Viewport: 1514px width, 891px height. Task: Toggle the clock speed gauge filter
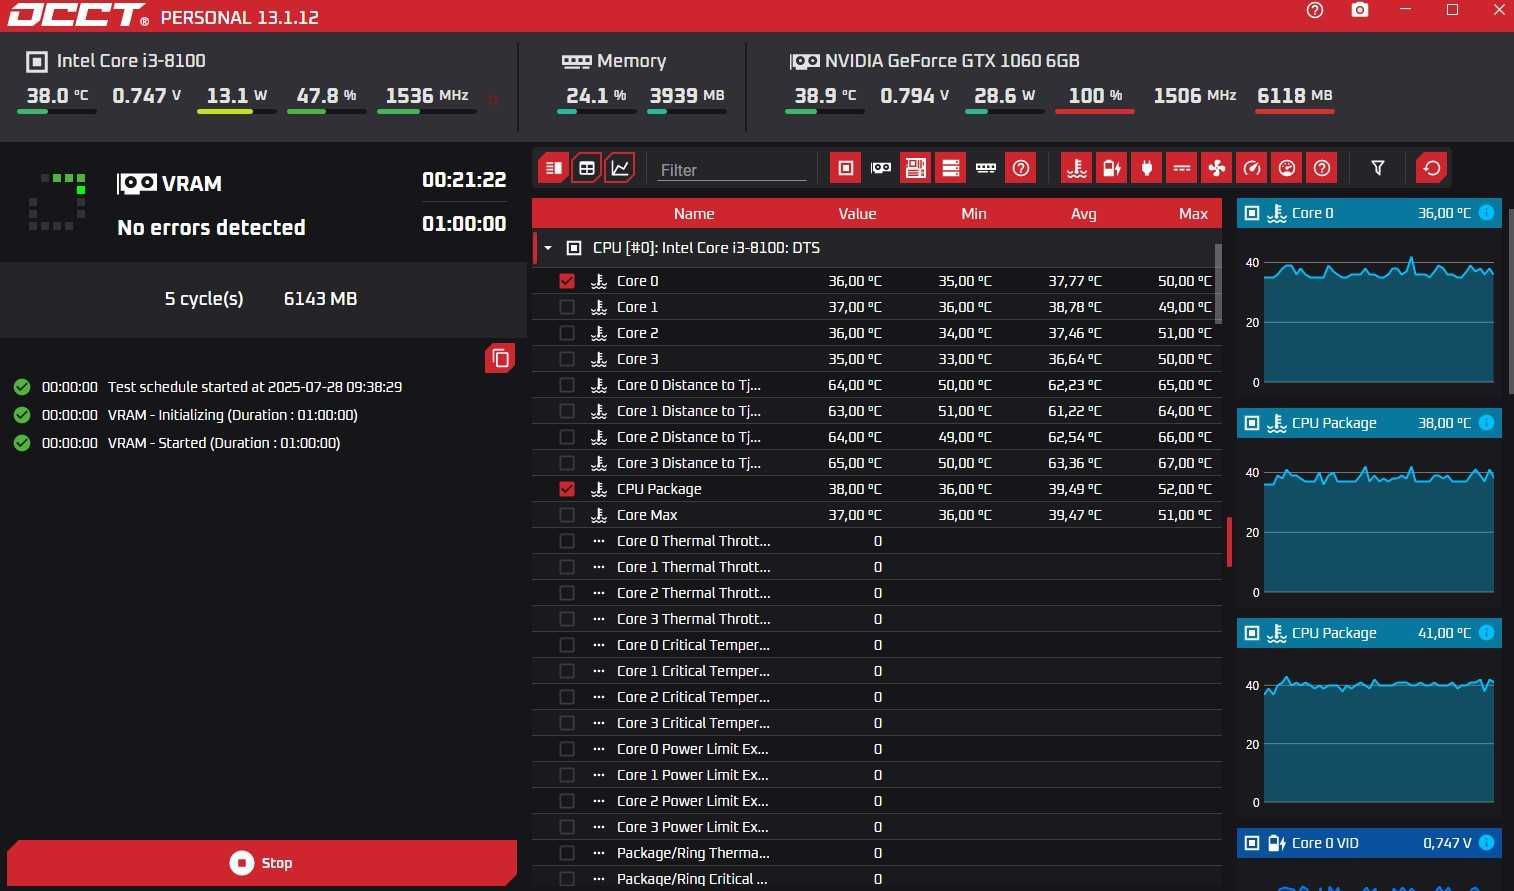point(1252,168)
